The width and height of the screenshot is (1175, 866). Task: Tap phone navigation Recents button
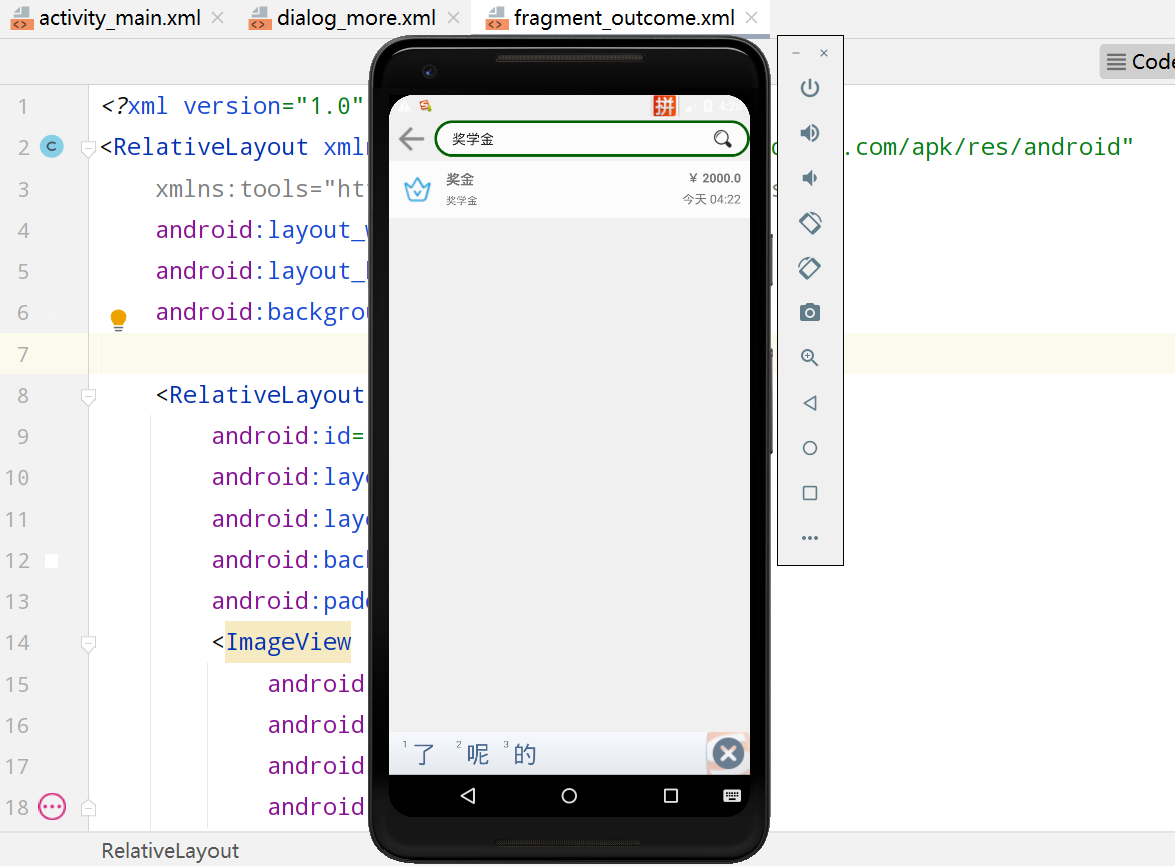tap(671, 796)
